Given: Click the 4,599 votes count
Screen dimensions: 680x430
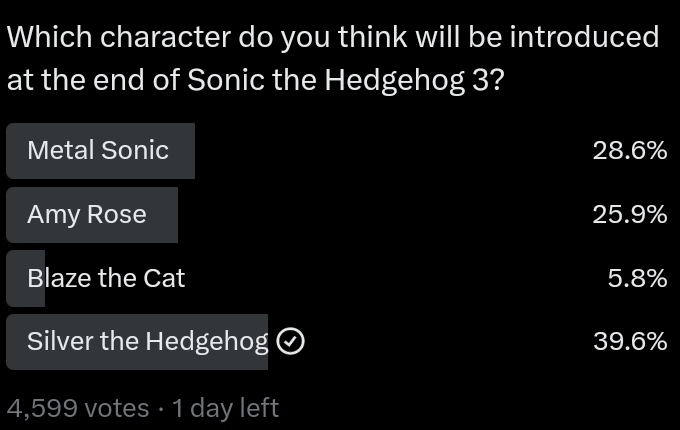Looking at the screenshot, I should (x=78, y=408).
